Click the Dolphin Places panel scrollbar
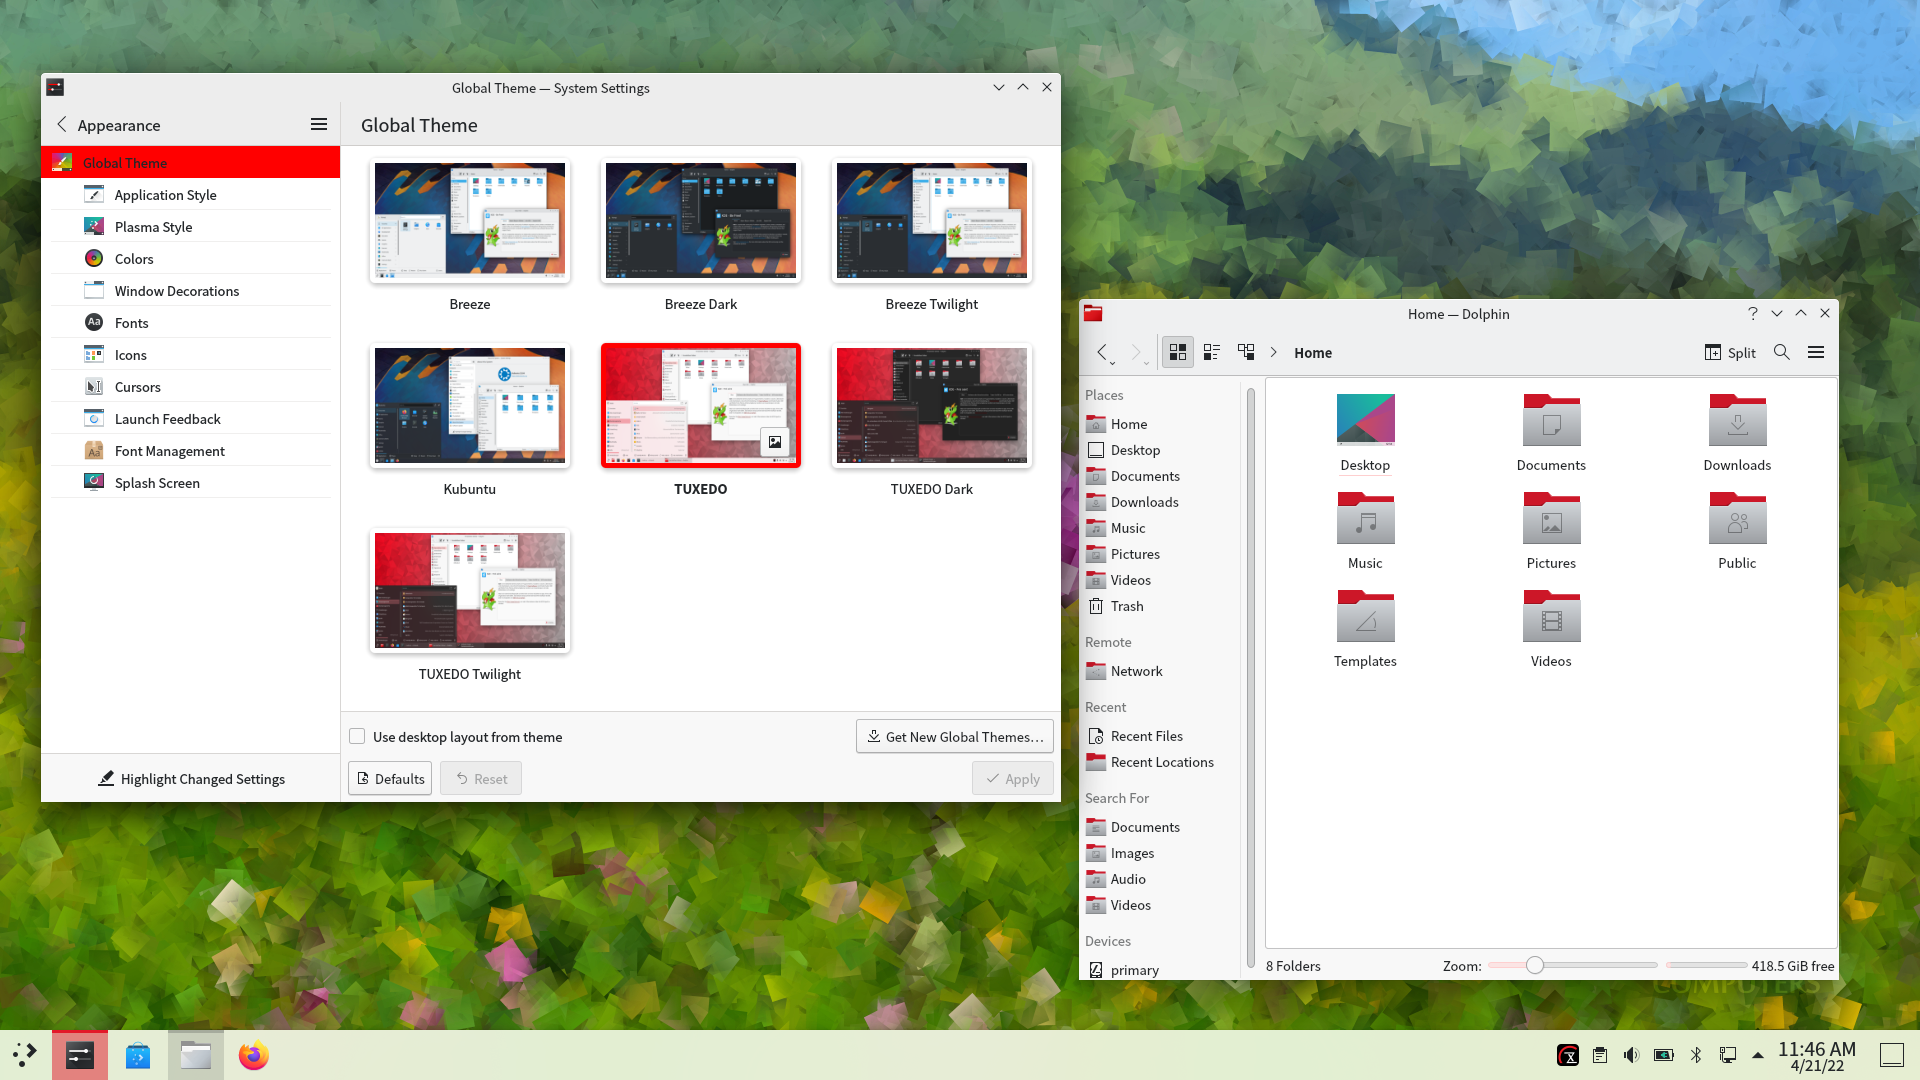 (1251, 676)
